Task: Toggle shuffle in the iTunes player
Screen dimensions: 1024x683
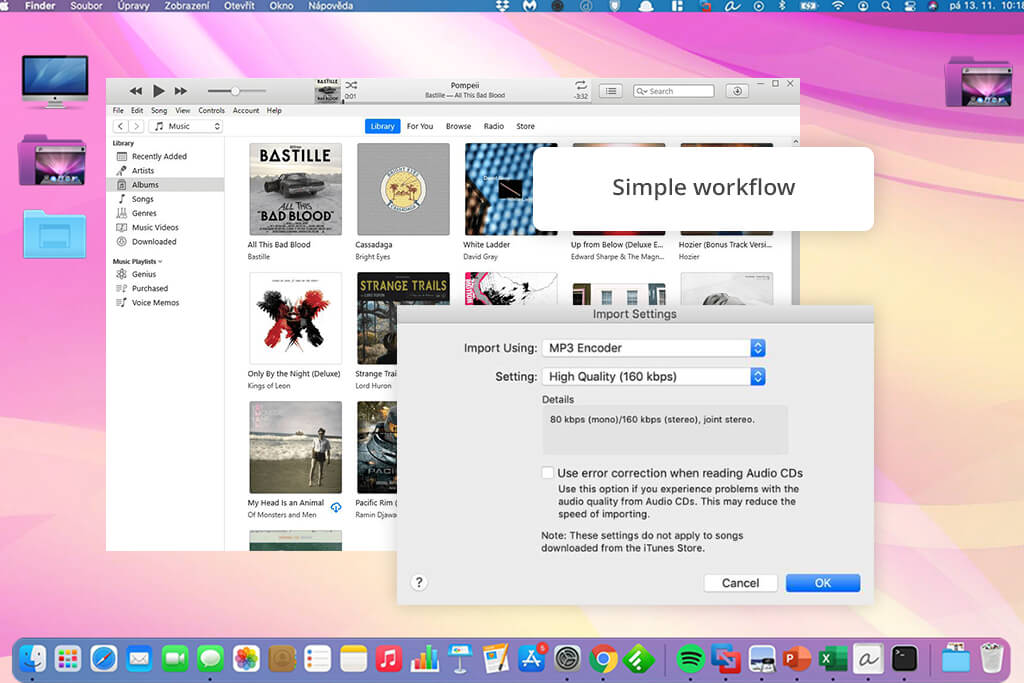Action: click(x=351, y=85)
